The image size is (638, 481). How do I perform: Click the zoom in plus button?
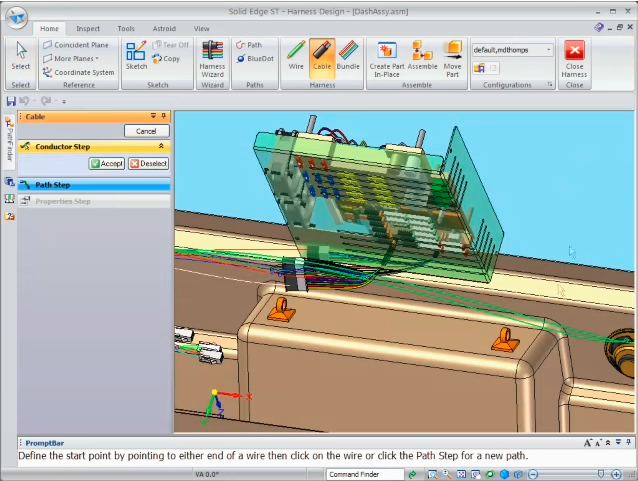point(616,474)
